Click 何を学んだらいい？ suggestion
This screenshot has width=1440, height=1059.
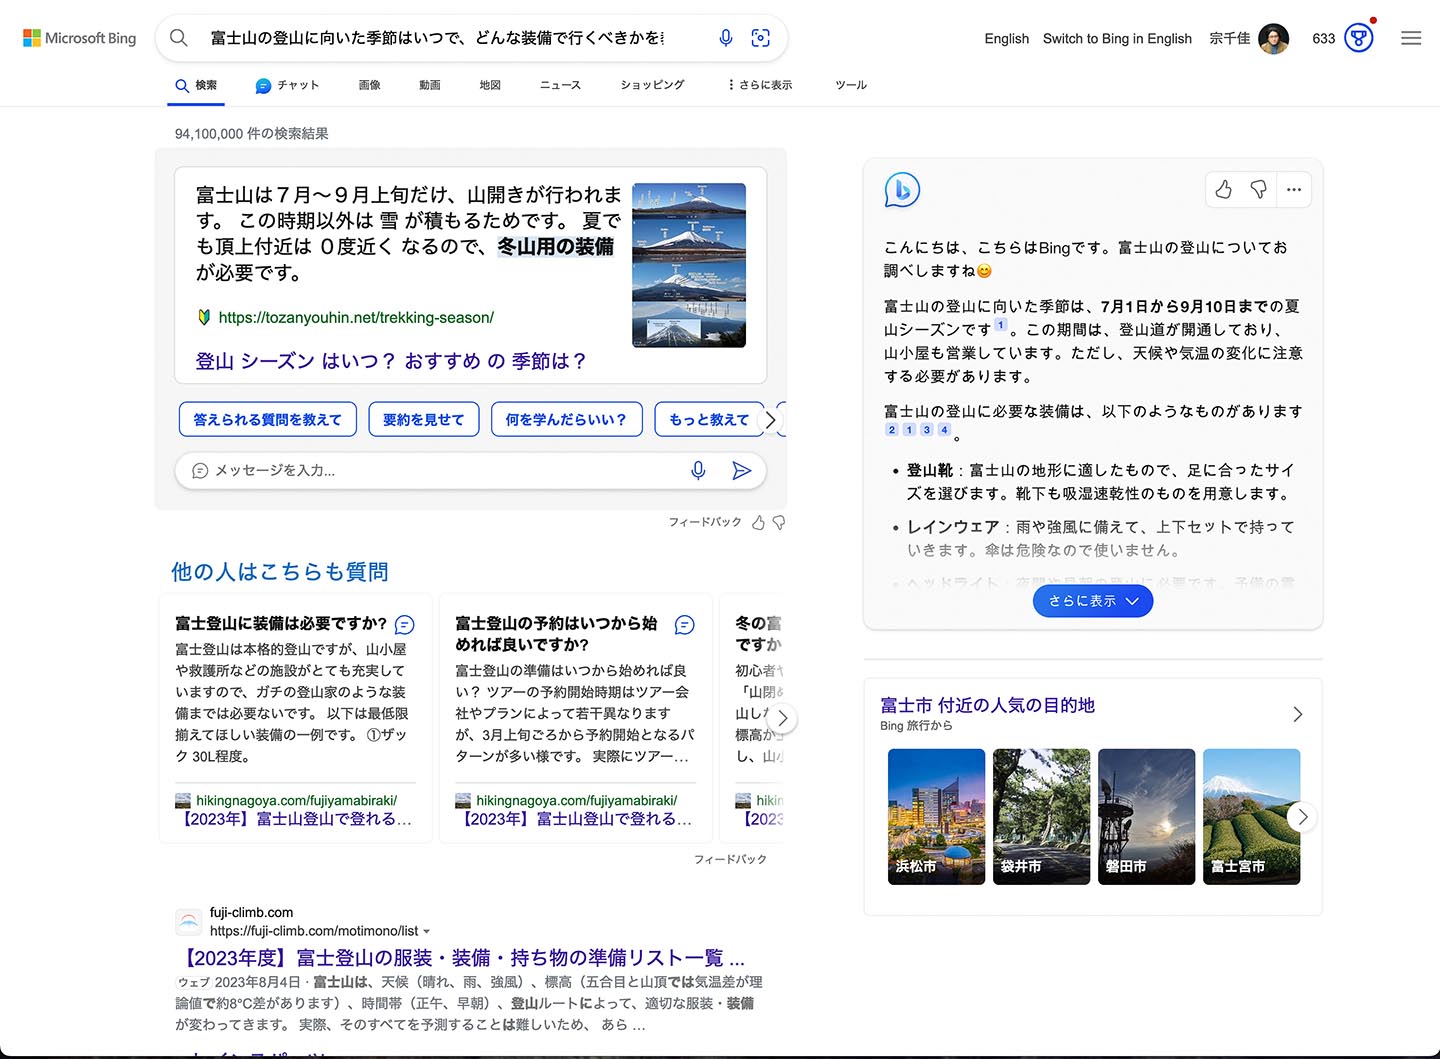(x=566, y=419)
